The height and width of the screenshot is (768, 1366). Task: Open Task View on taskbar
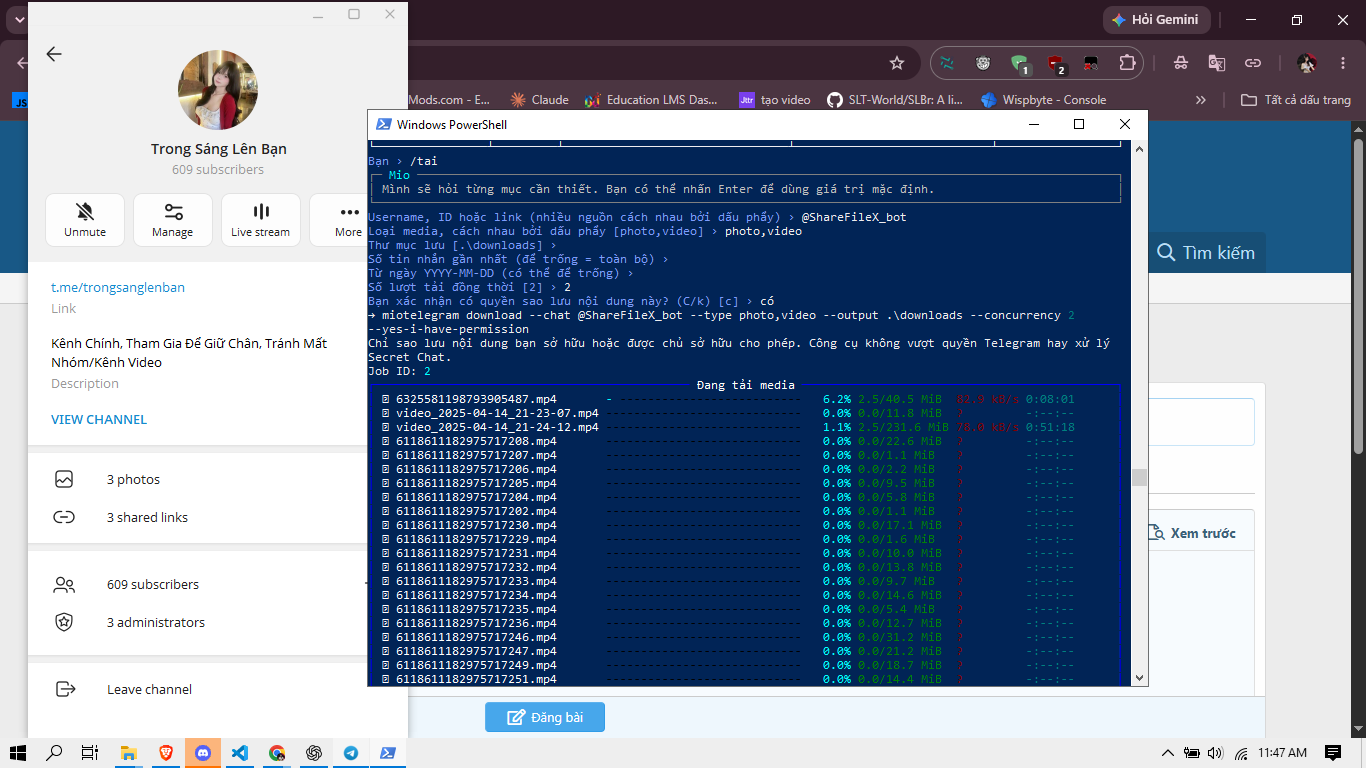[x=90, y=752]
